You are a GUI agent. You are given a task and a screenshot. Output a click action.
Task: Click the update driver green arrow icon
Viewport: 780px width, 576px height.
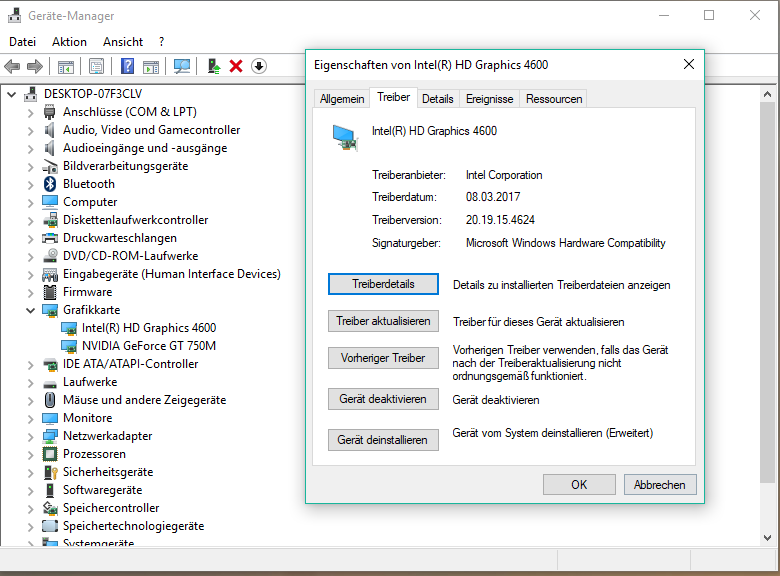tap(214, 66)
